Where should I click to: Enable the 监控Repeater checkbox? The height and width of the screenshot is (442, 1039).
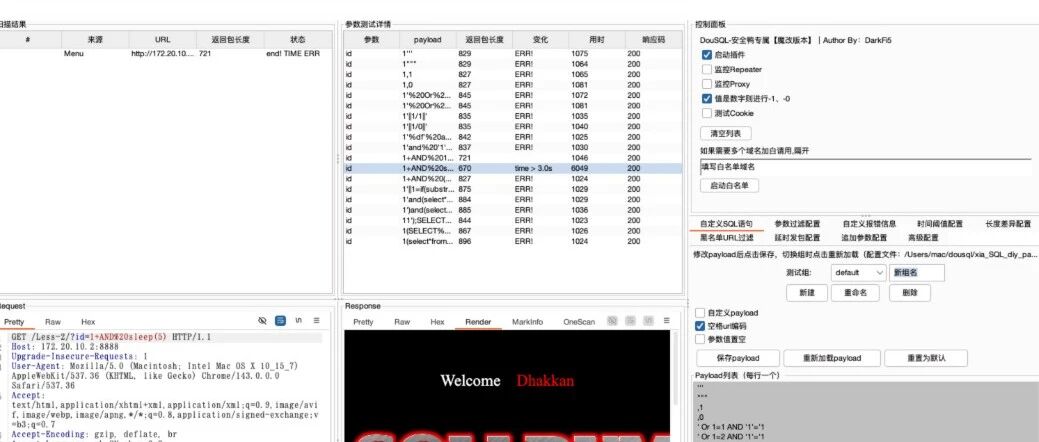(x=706, y=70)
